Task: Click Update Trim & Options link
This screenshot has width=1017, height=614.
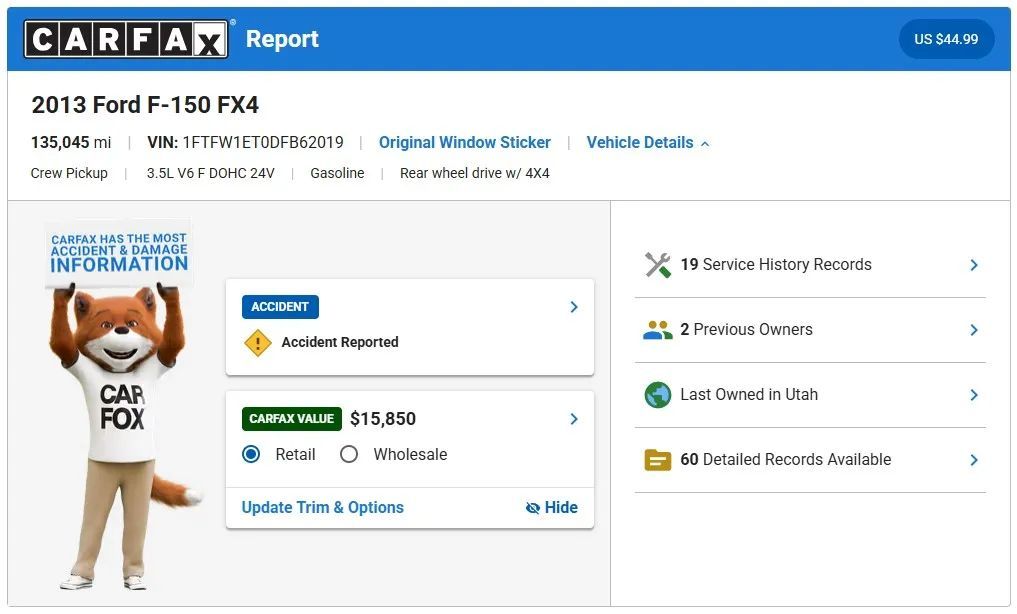Action: 322,508
